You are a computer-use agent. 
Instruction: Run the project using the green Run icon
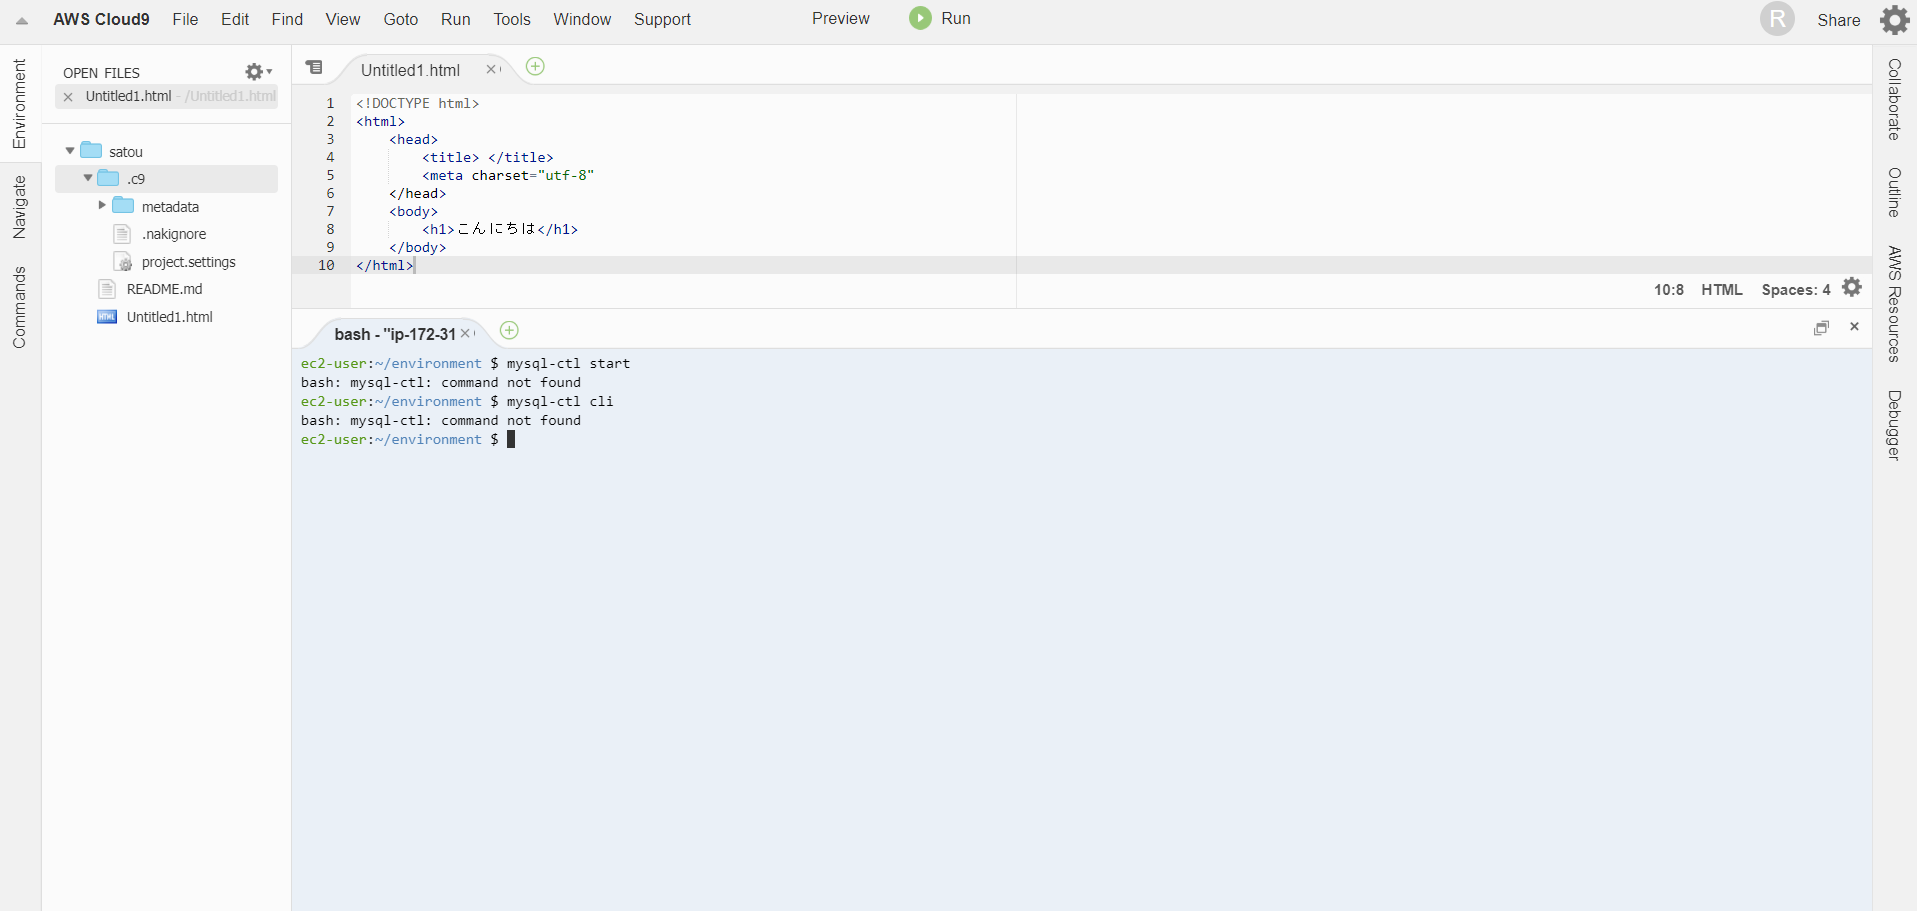click(917, 18)
